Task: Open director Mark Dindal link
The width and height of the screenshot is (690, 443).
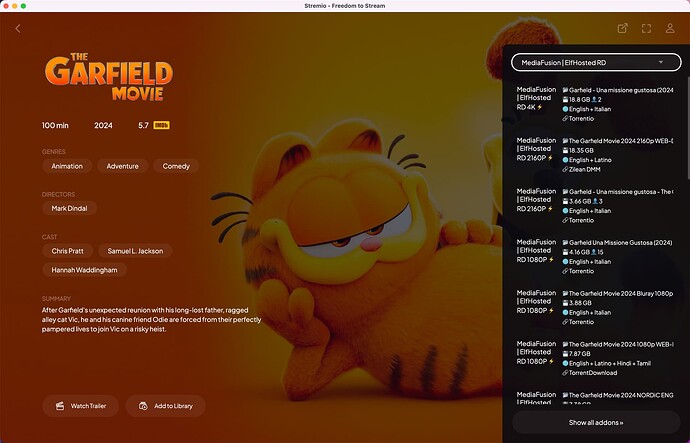Action: click(x=70, y=209)
